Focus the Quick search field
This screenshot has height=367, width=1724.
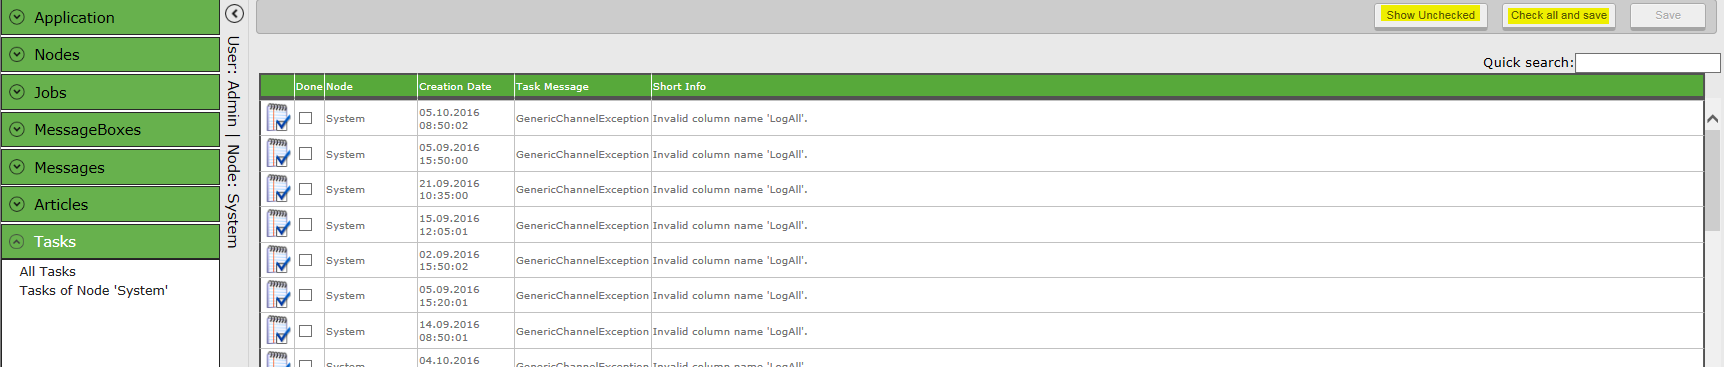coord(1648,62)
